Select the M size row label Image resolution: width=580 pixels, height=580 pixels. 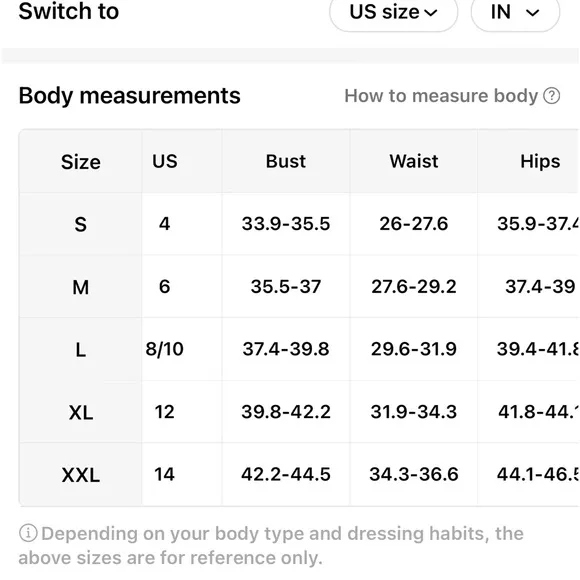[x=81, y=287]
